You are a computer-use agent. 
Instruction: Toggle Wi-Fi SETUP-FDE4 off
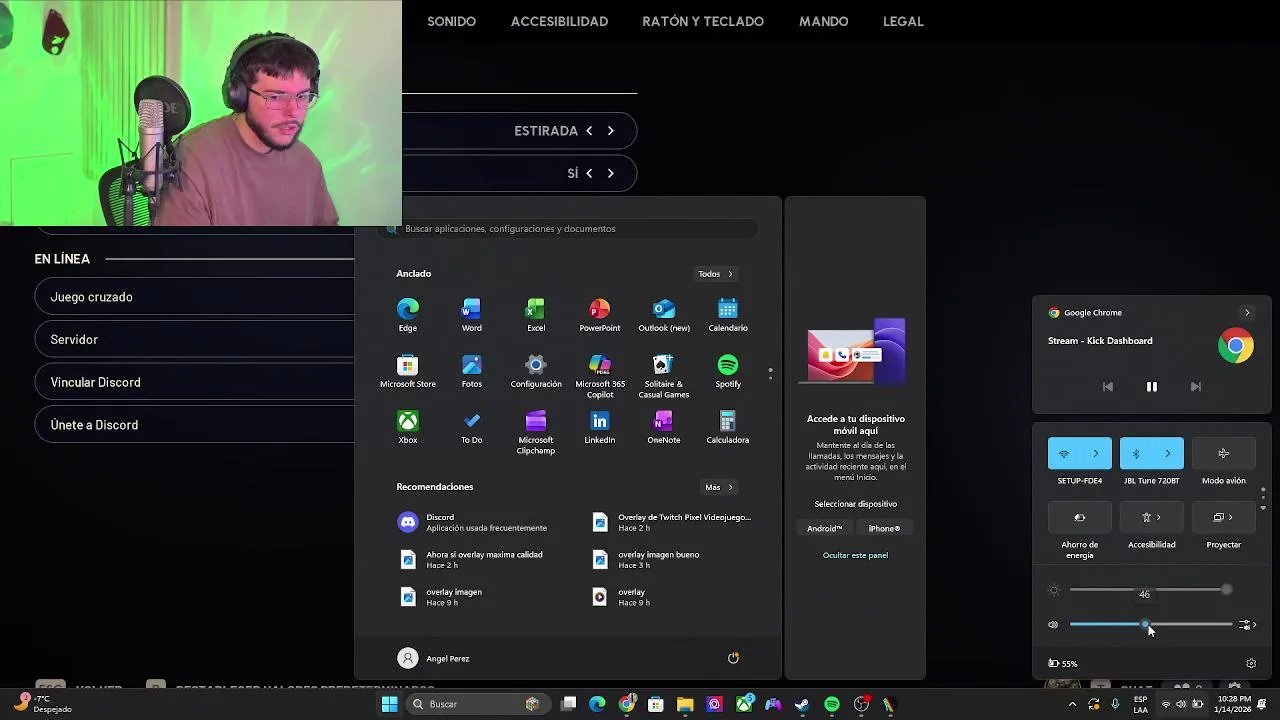click(1064, 454)
